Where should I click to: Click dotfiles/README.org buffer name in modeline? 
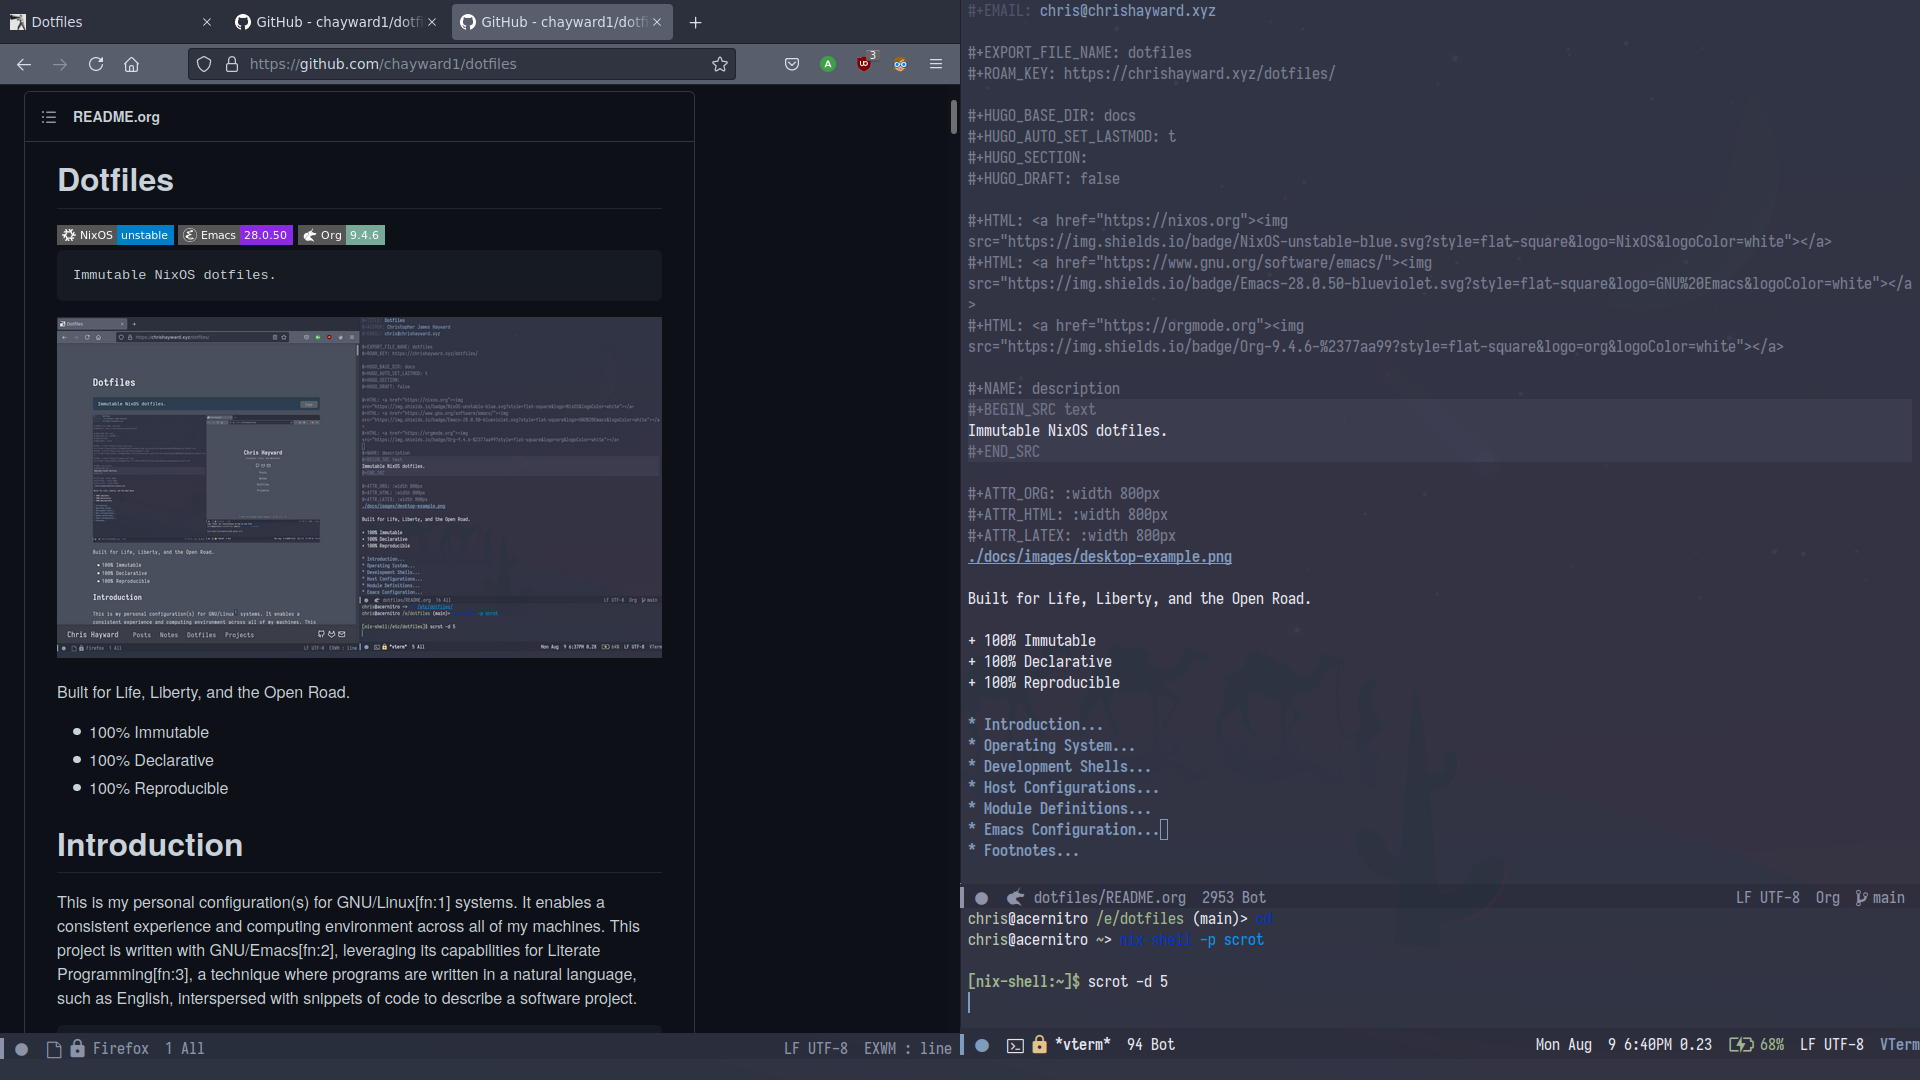[1109, 898]
